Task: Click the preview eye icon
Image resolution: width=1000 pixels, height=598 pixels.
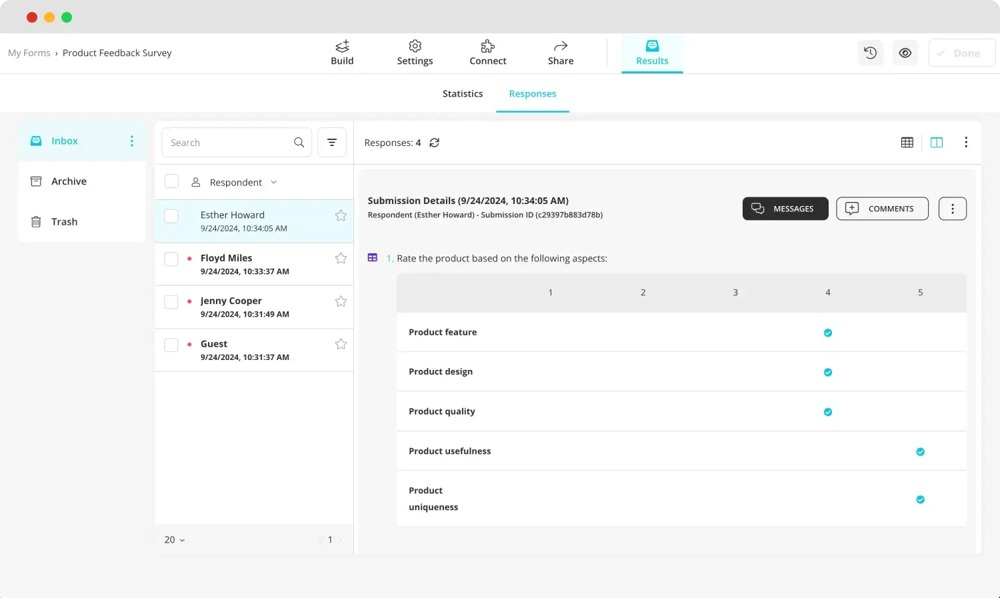Action: pos(905,53)
